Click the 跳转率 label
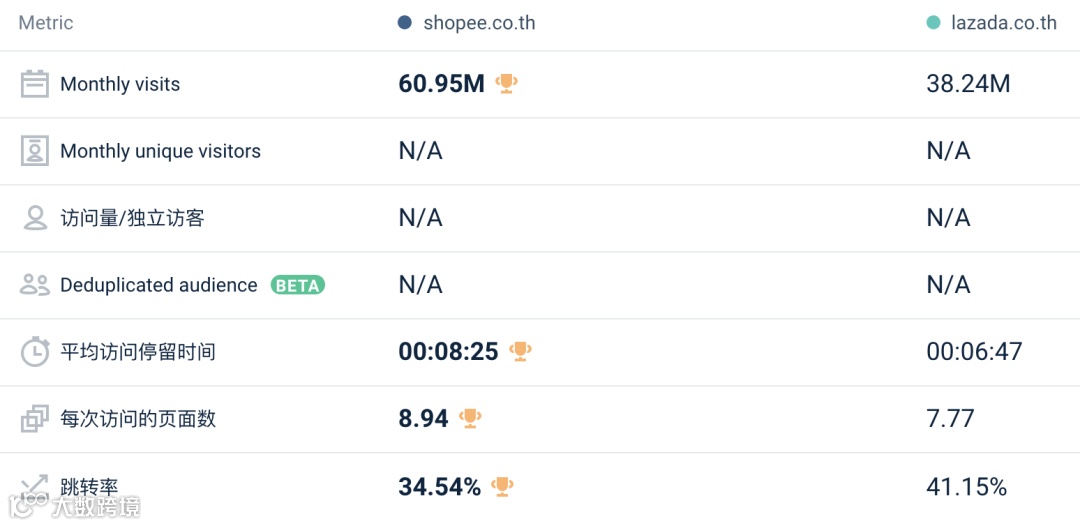The image size is (1080, 526). tap(90, 487)
